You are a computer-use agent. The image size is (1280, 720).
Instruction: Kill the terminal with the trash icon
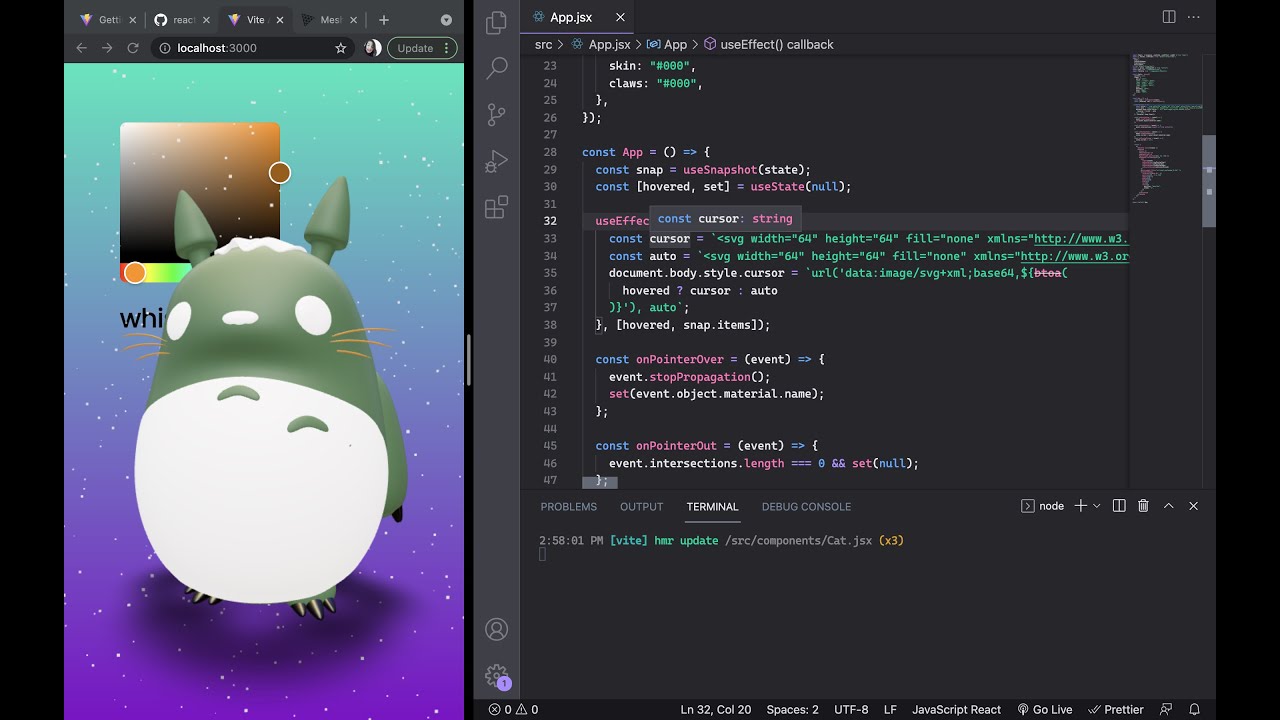click(1143, 506)
